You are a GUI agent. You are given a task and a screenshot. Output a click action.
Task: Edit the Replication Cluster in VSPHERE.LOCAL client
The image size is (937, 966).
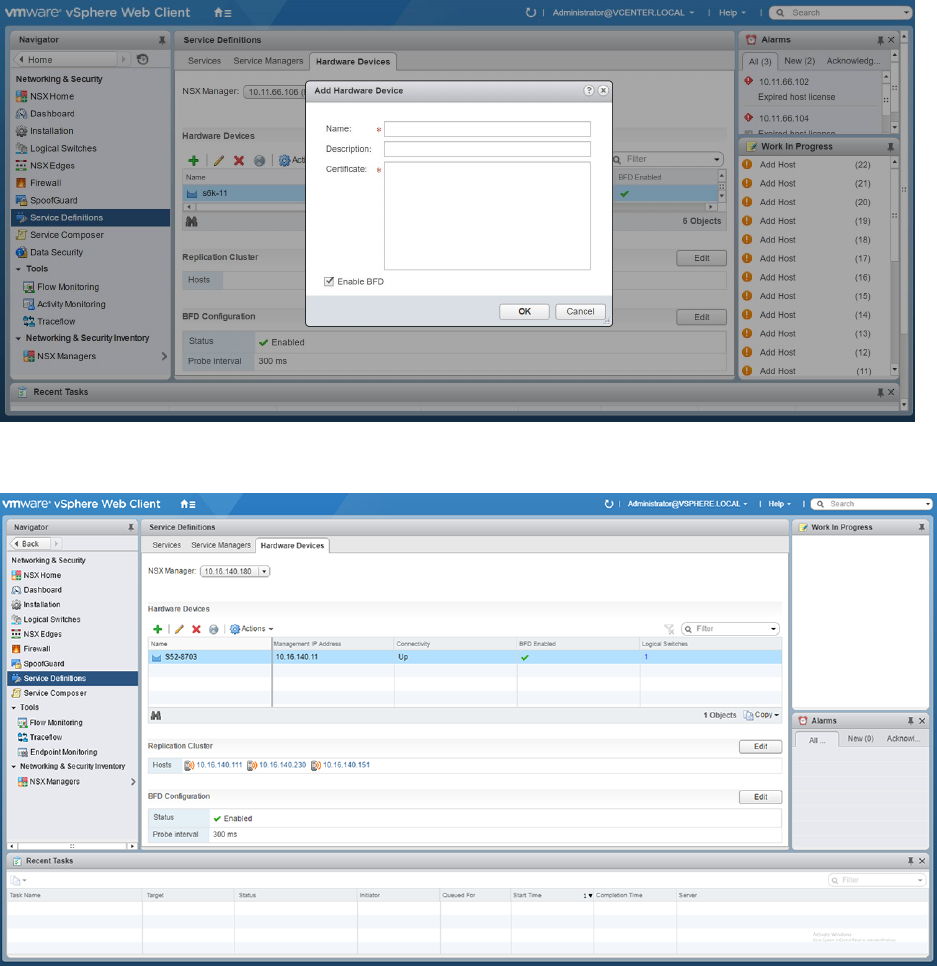(760, 747)
